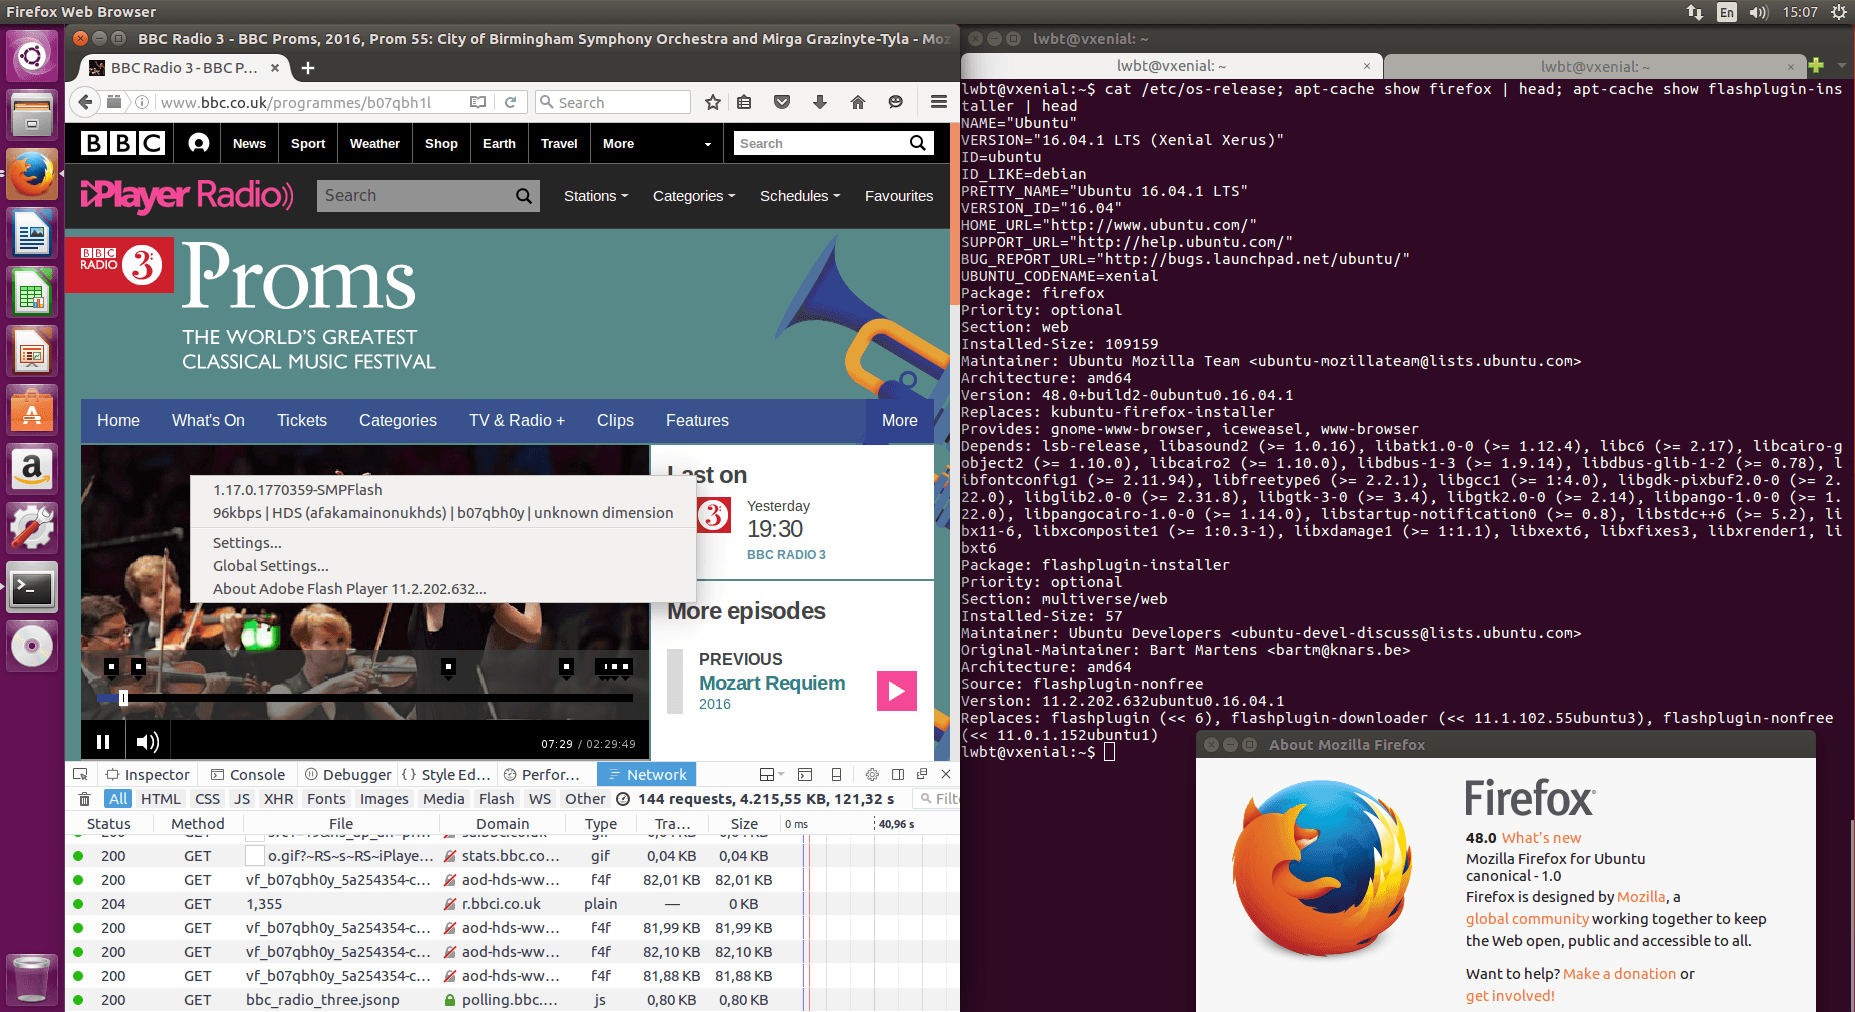The width and height of the screenshot is (1855, 1012).
Task: Open new tab in Firefox
Action: [308, 68]
